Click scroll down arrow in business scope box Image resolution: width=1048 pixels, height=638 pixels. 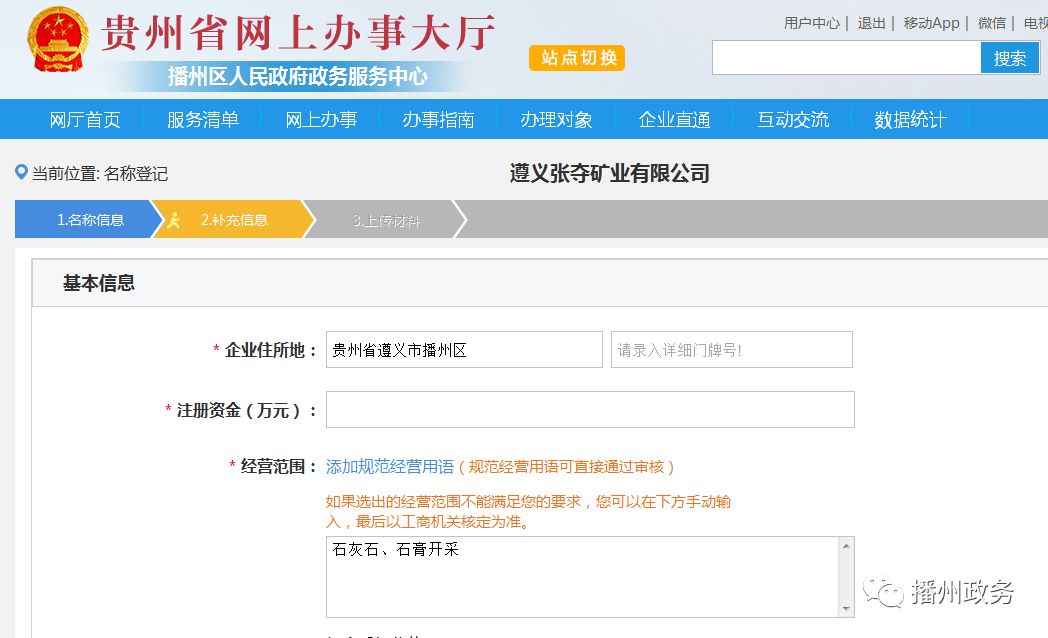846,608
